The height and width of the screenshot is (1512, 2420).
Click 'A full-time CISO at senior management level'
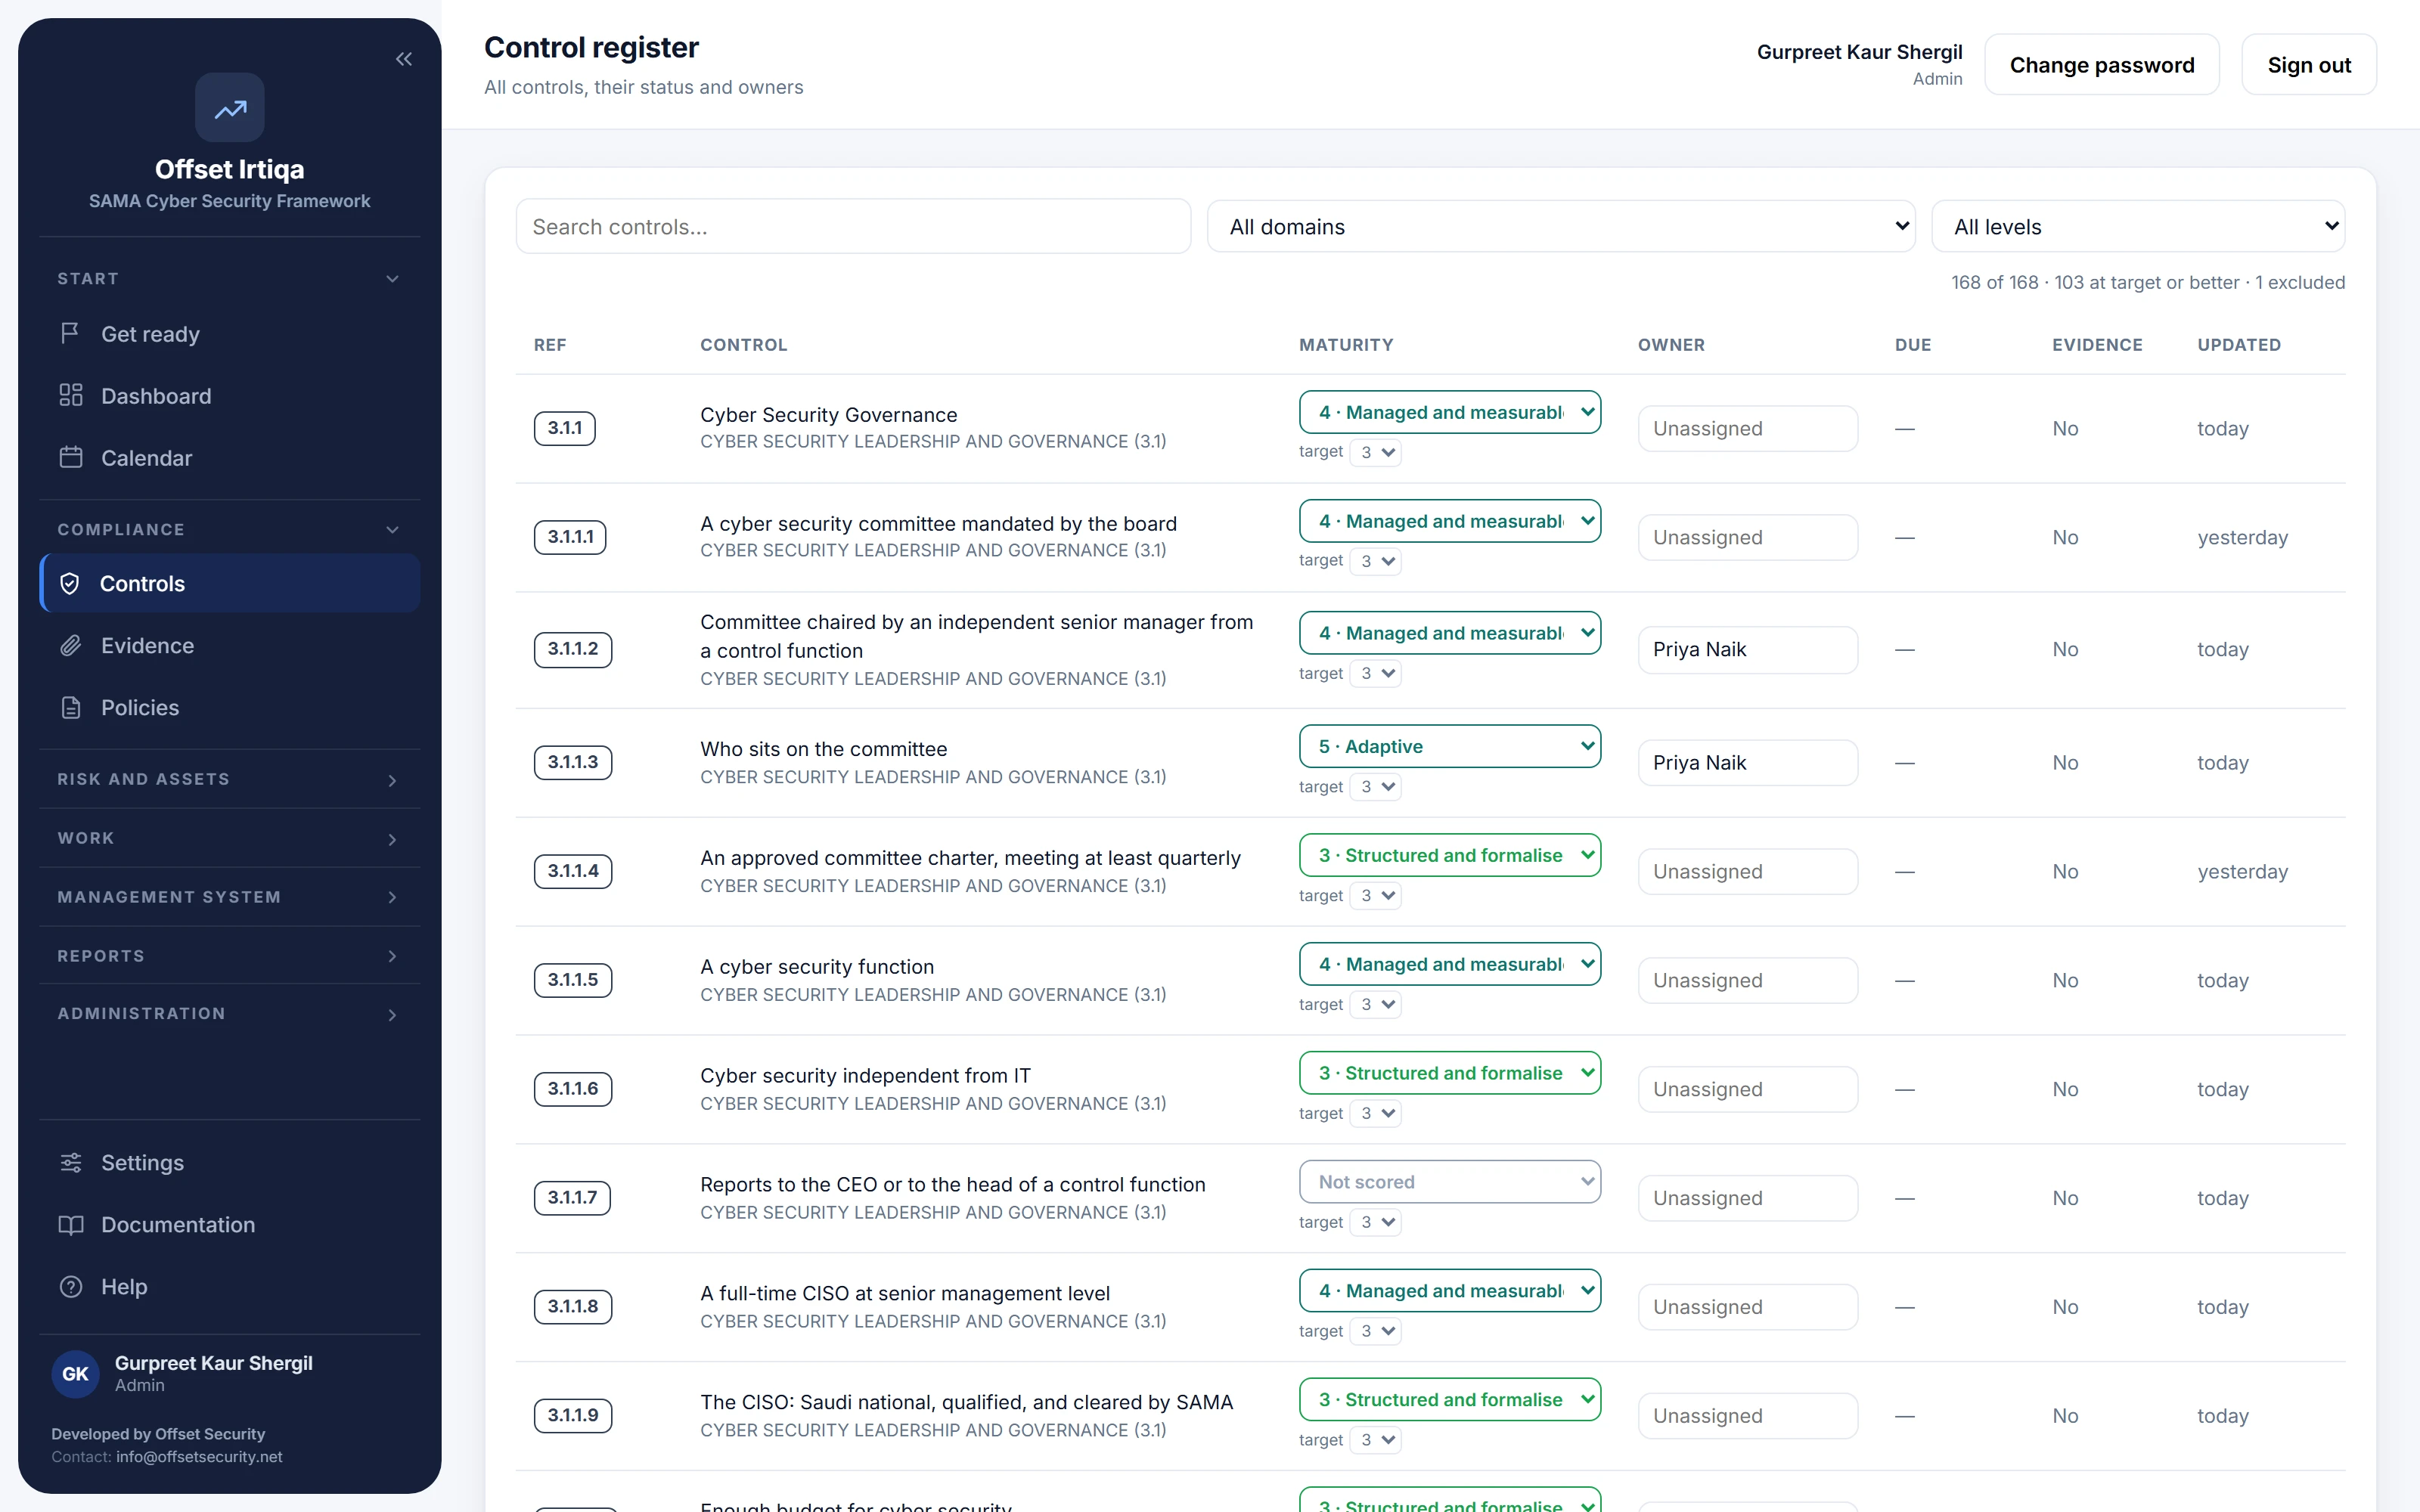point(905,1293)
